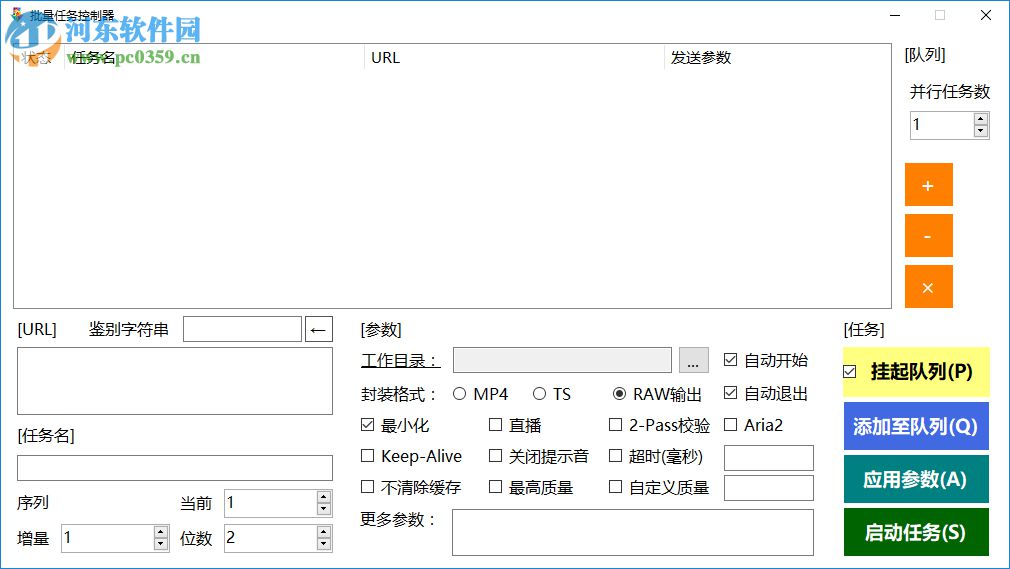Click the 超时(毫秒) value input field

(769, 458)
